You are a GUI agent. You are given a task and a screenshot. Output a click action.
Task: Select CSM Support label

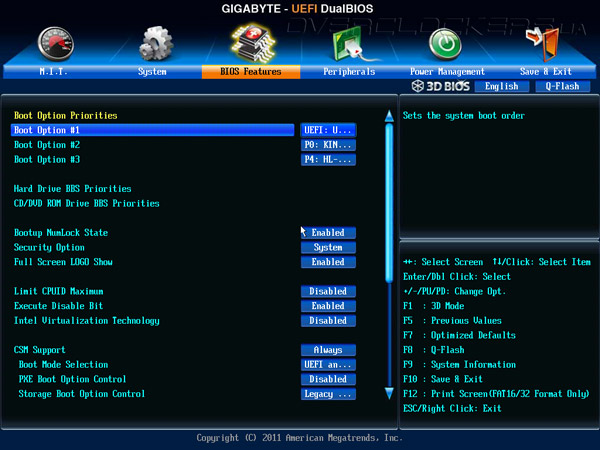(x=40, y=350)
